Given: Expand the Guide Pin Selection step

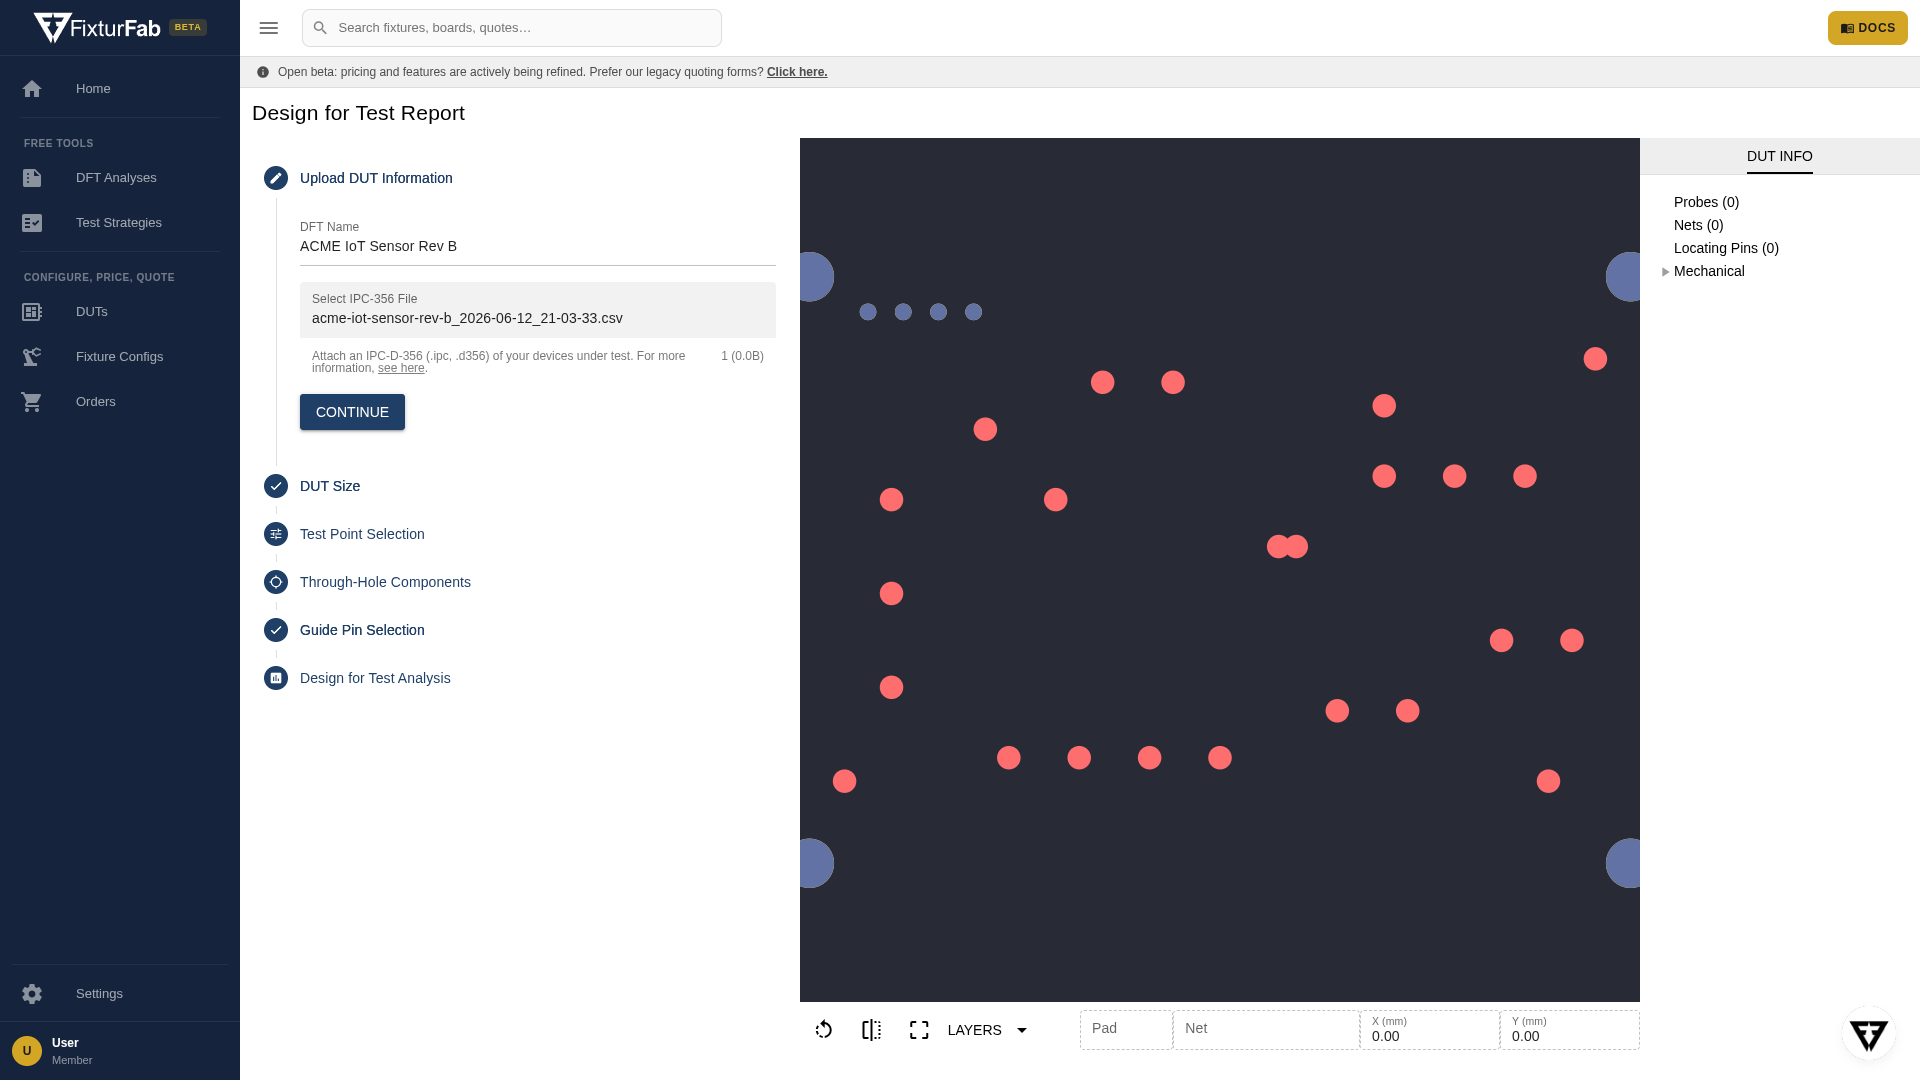Looking at the screenshot, I should 362,630.
